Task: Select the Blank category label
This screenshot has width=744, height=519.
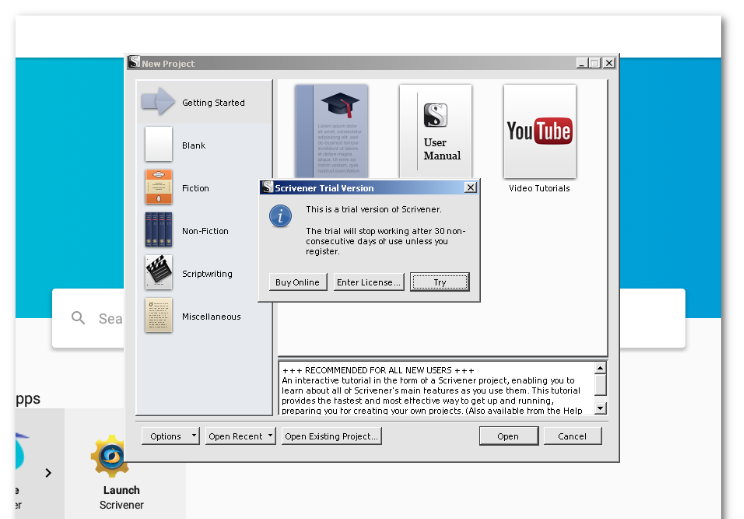Action: click(194, 145)
